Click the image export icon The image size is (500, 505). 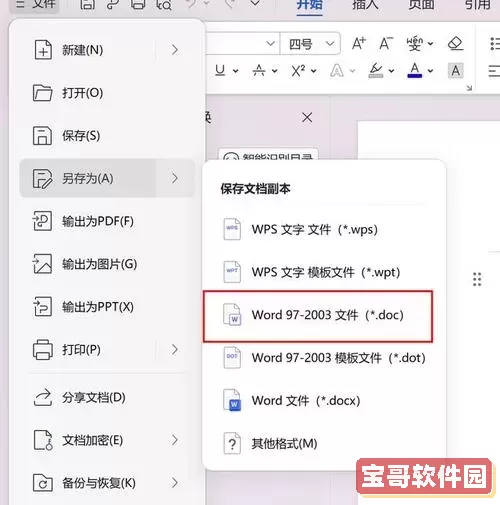click(x=42, y=264)
